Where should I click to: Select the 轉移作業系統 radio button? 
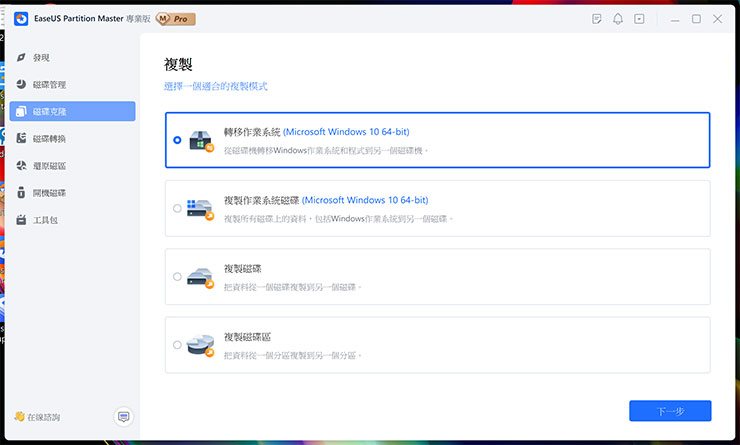(x=177, y=141)
